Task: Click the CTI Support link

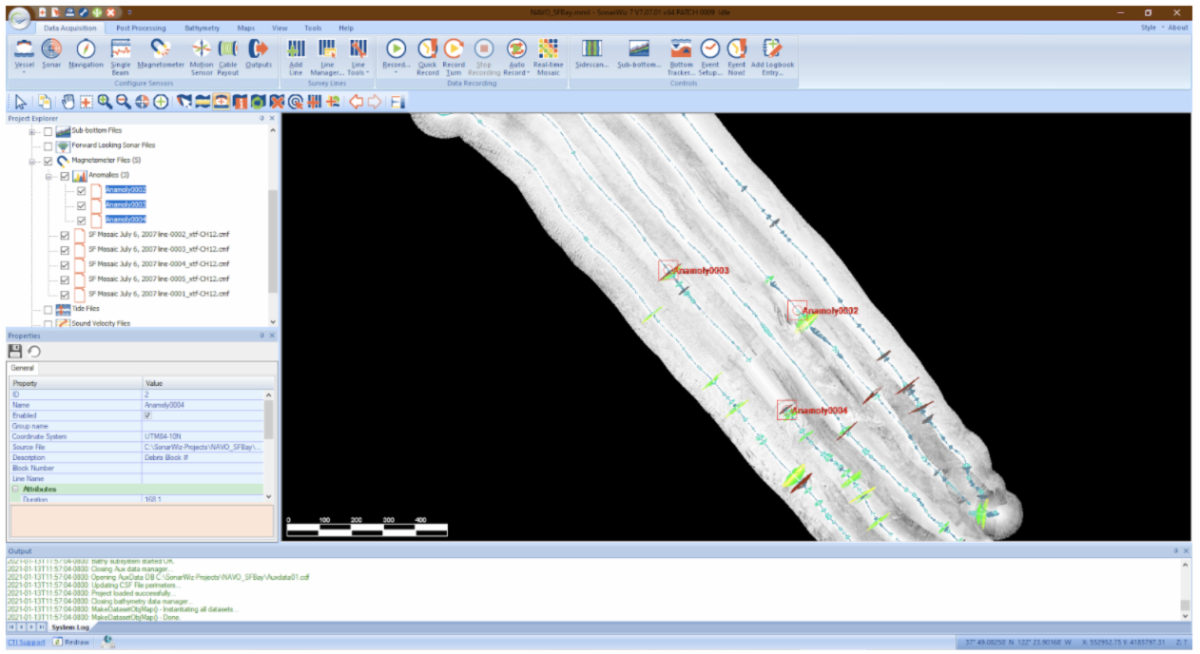Action: tap(26, 641)
